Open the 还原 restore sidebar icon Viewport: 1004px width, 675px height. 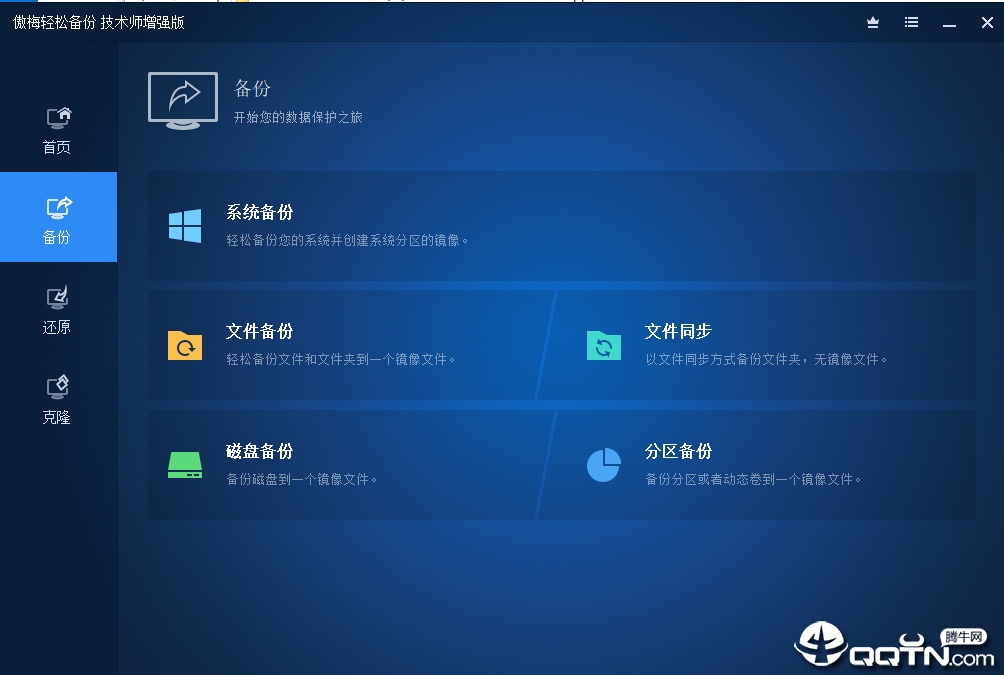tap(58, 298)
